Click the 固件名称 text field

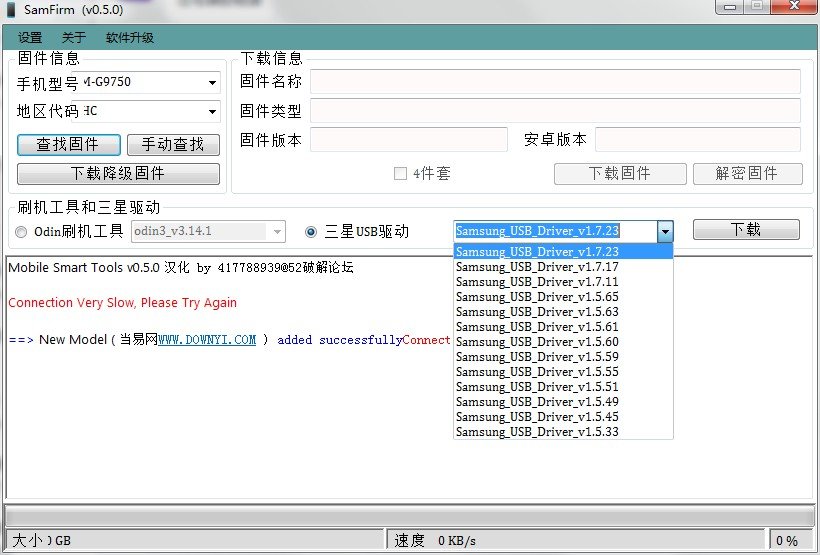click(555, 81)
